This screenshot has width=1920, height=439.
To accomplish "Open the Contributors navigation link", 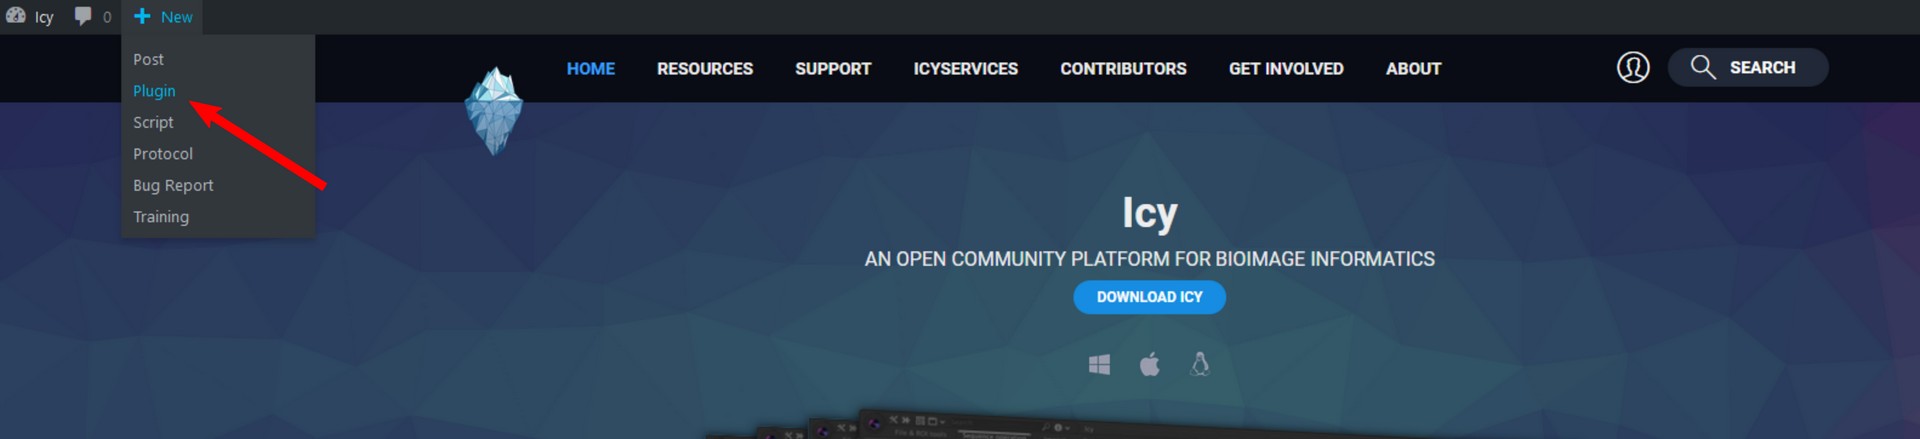I will point(1123,68).
